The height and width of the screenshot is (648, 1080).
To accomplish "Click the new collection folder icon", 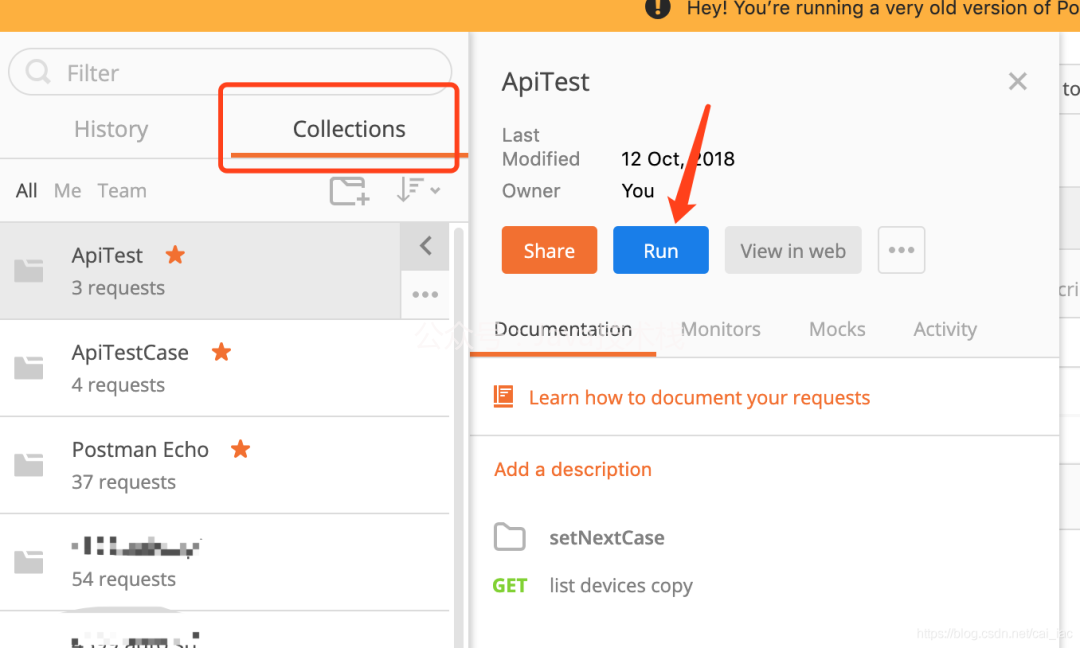I will (349, 191).
